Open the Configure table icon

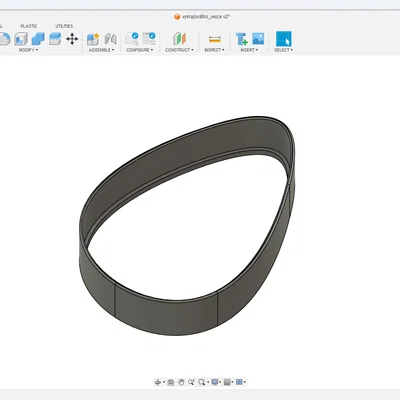[149, 39]
